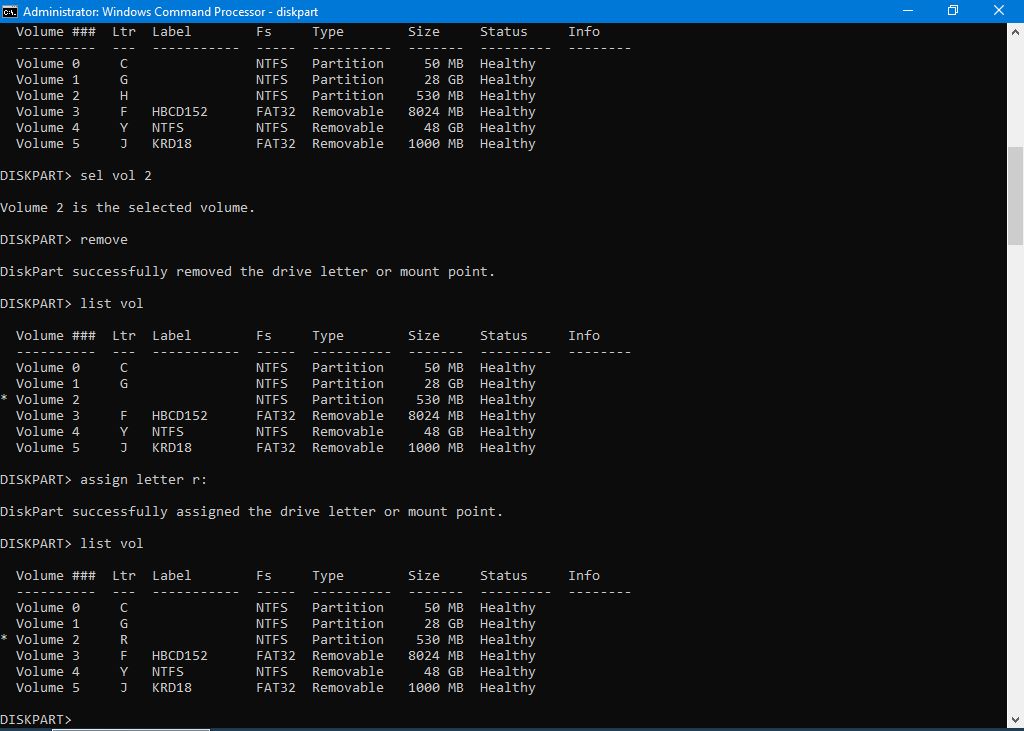Viewport: 1024px width, 731px height.
Task: Click KRD18 label in the bottom volume table
Action: 172,688
